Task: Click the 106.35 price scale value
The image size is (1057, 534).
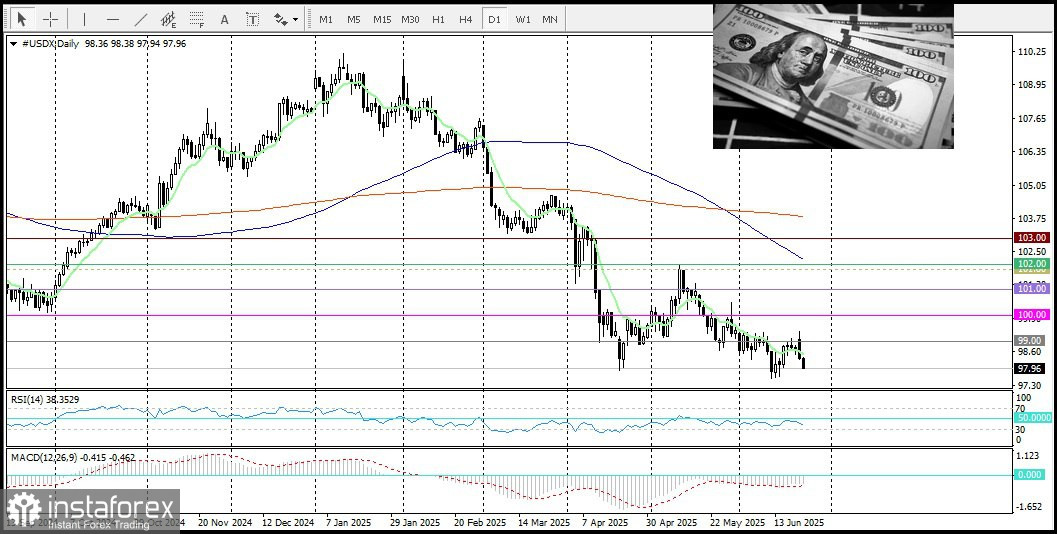Action: coord(1032,152)
